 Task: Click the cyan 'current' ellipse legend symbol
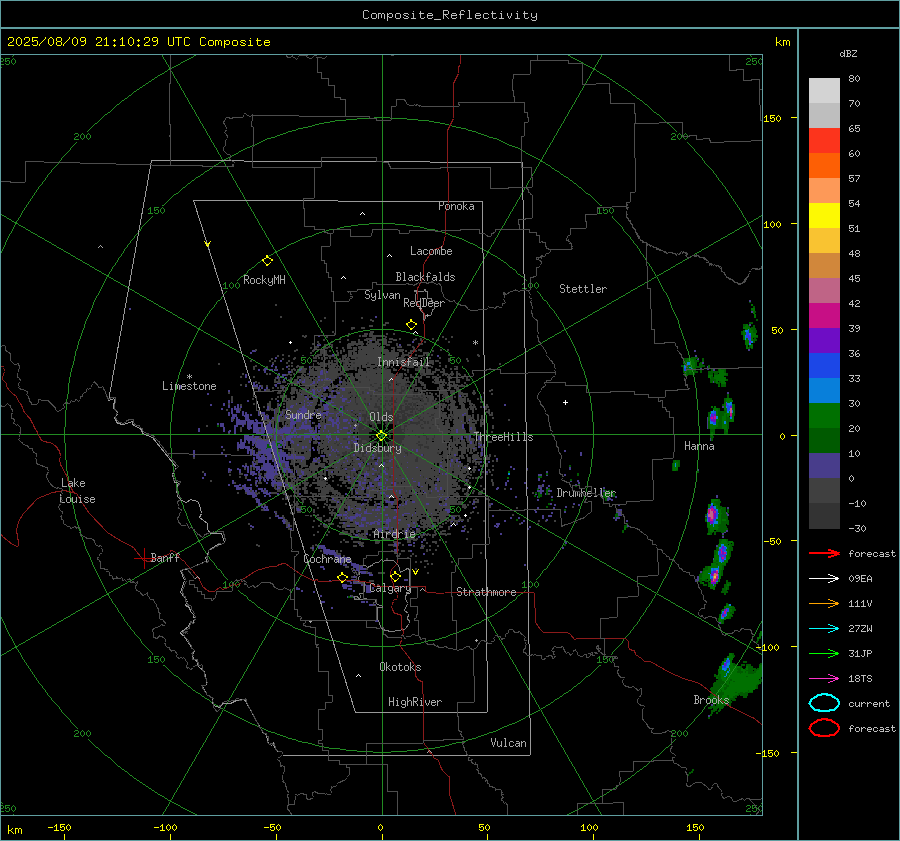point(824,703)
